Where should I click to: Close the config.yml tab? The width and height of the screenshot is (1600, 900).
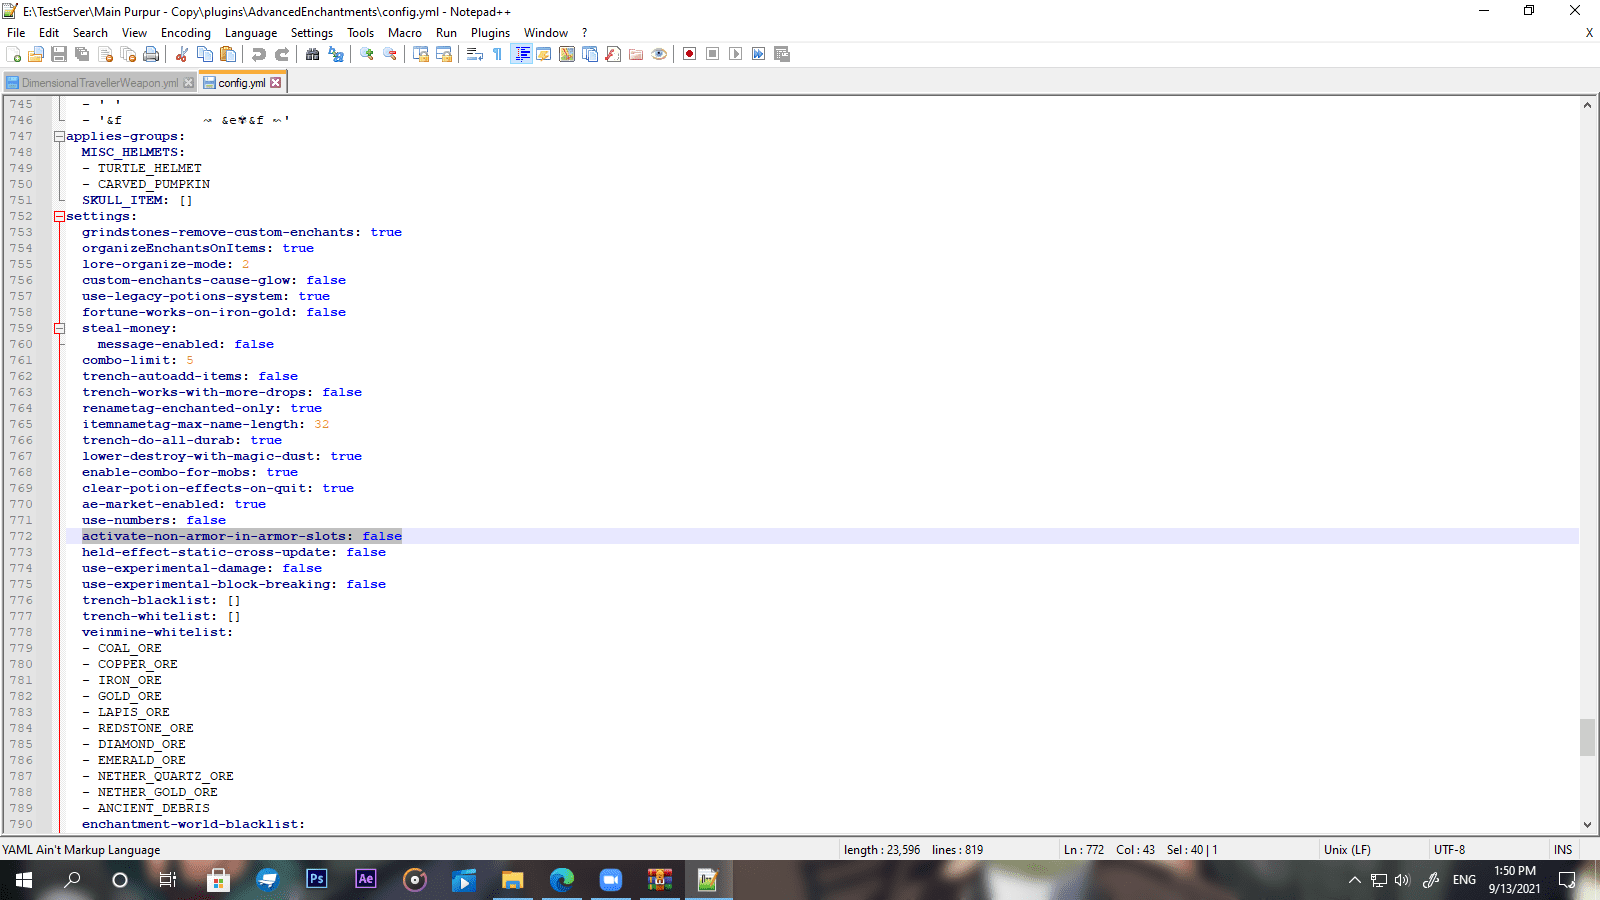point(276,83)
